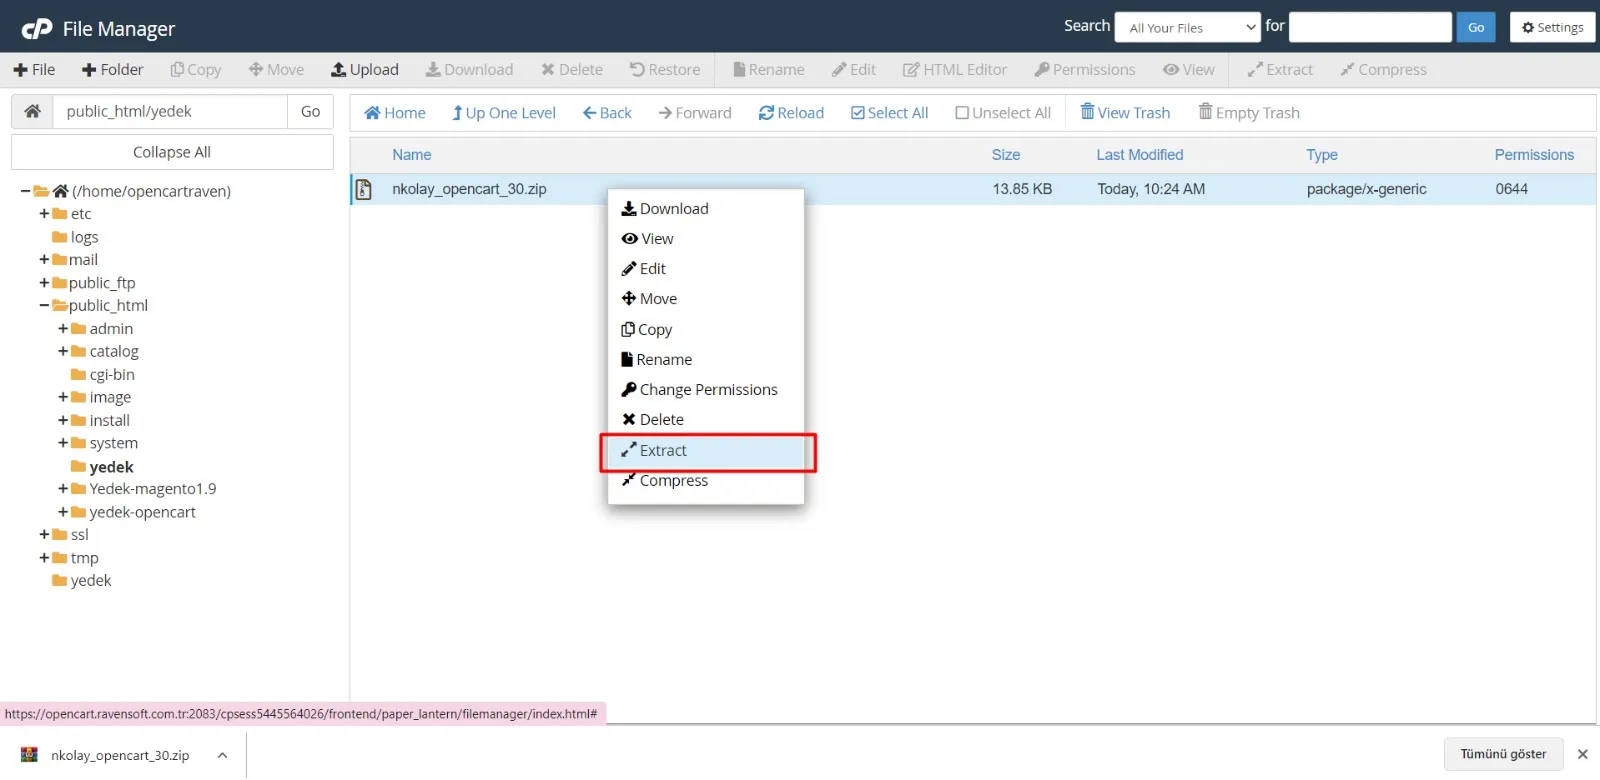Collapse the public_html tree folder
This screenshot has height=780, width=1600.
44,306
